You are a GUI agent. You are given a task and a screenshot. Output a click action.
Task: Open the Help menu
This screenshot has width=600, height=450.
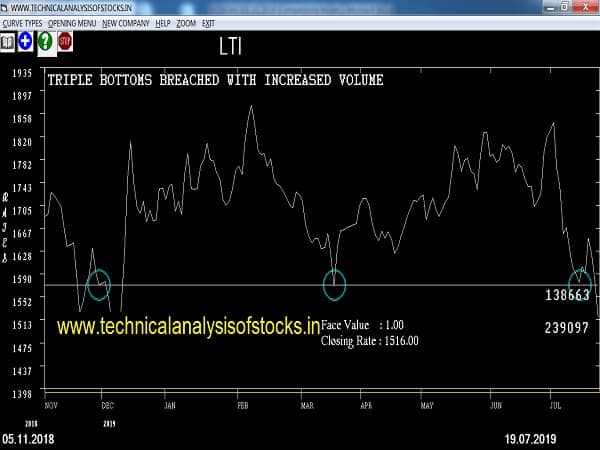point(163,22)
